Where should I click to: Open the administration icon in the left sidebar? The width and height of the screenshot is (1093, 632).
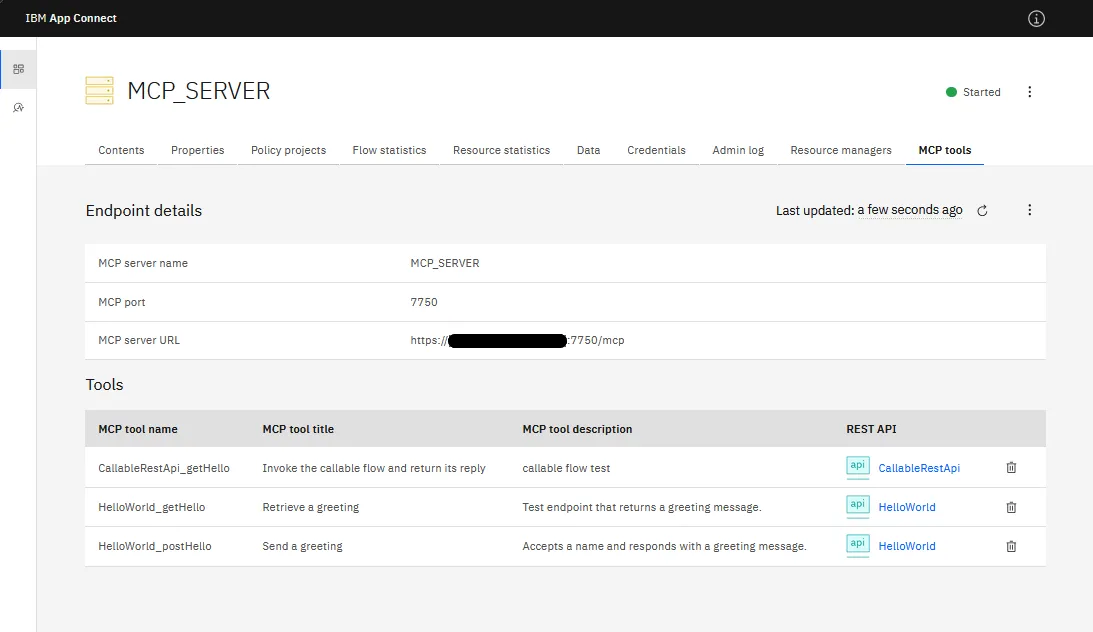[x=19, y=107]
